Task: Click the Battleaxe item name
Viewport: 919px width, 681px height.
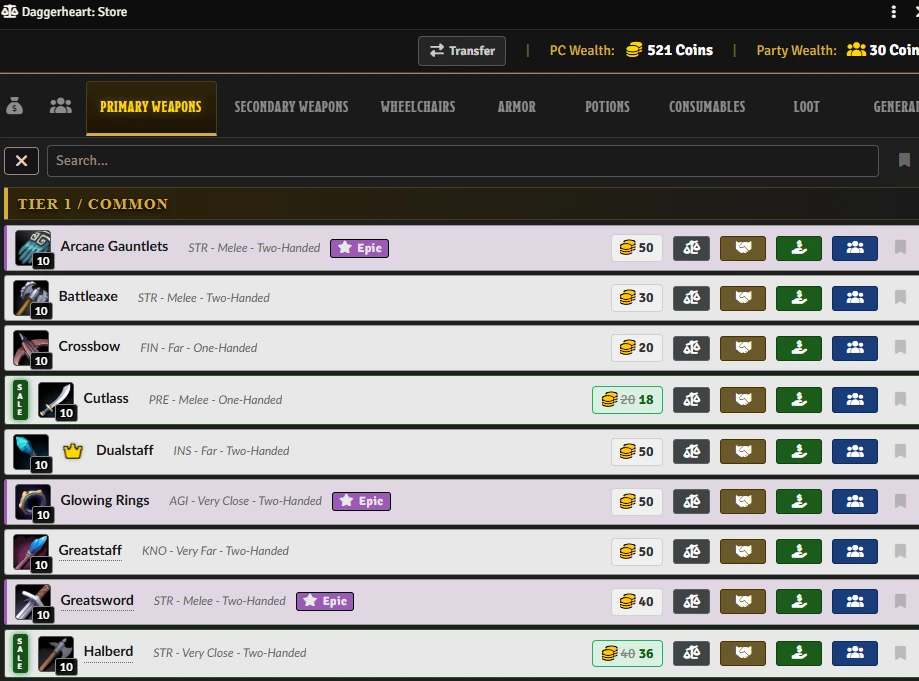Action: pyautogui.click(x=89, y=297)
